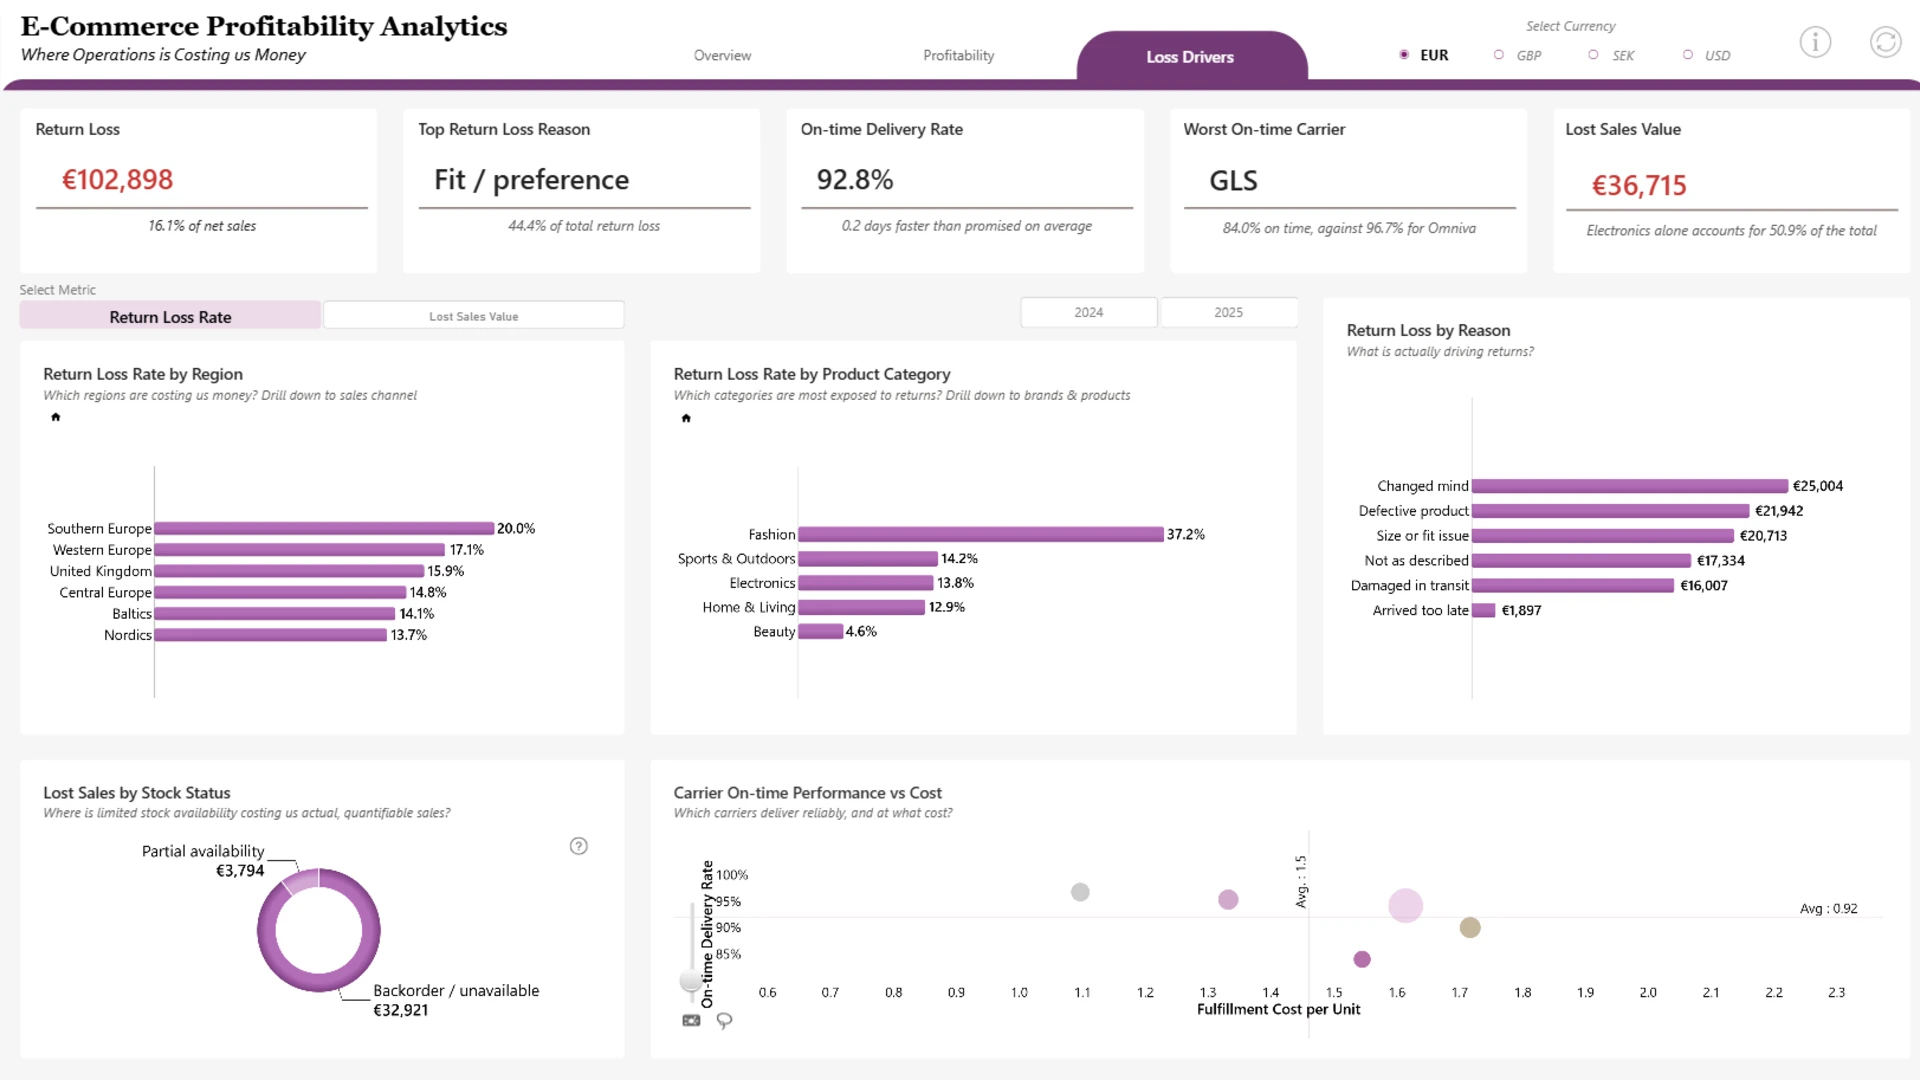
Task: Click the lasso select icon under scatter chart
Action: [x=724, y=1020]
